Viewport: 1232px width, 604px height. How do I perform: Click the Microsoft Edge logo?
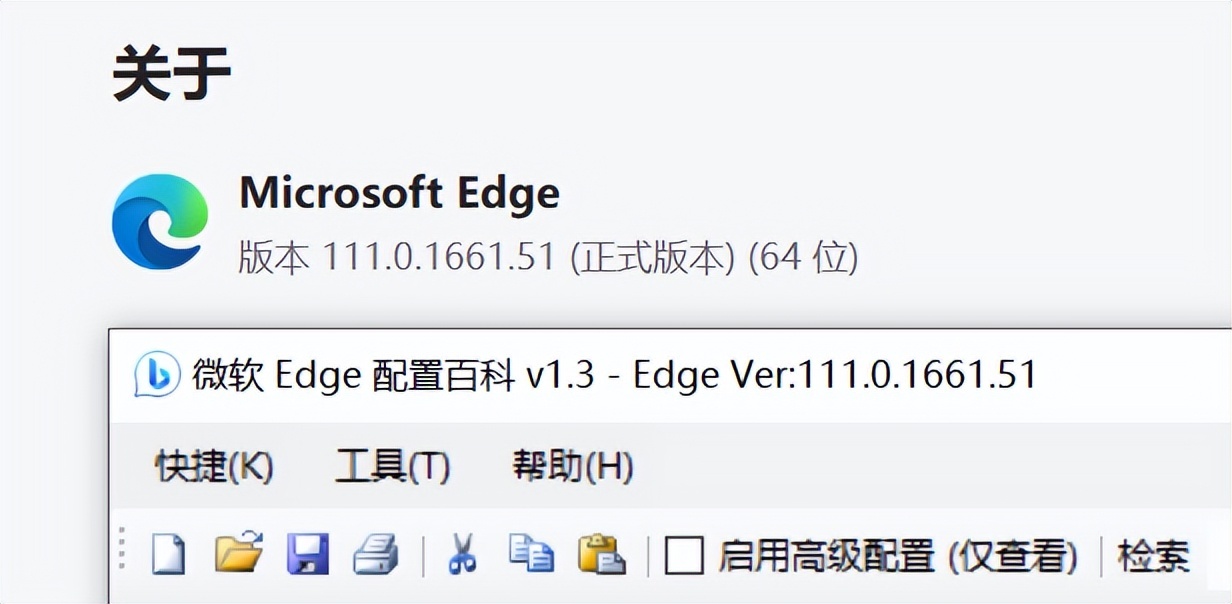pyautogui.click(x=160, y=222)
